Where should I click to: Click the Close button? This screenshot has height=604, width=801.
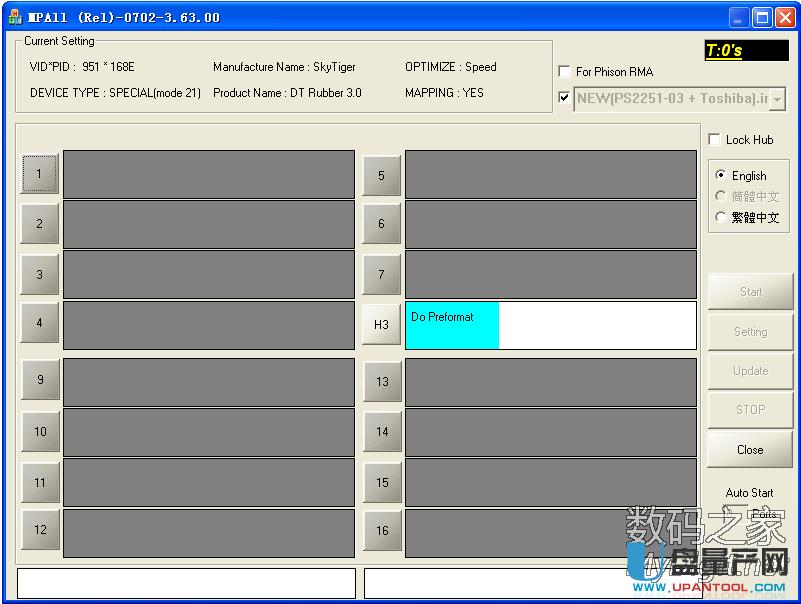[x=749, y=449]
